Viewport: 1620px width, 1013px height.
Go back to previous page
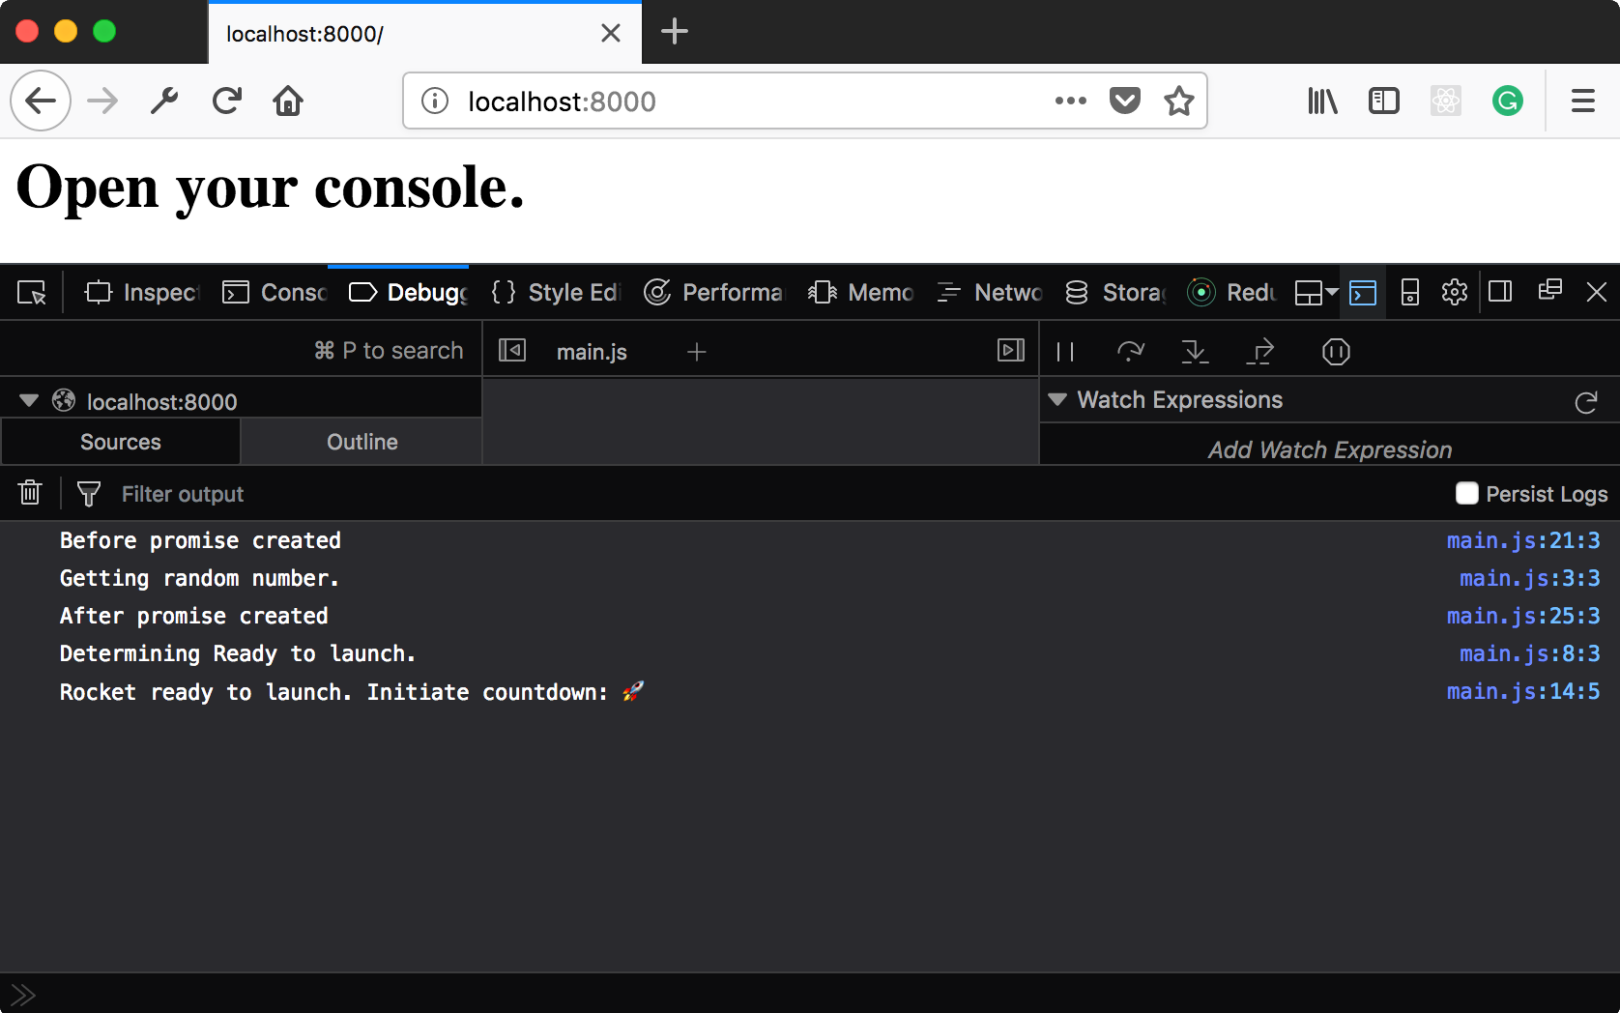(x=40, y=101)
